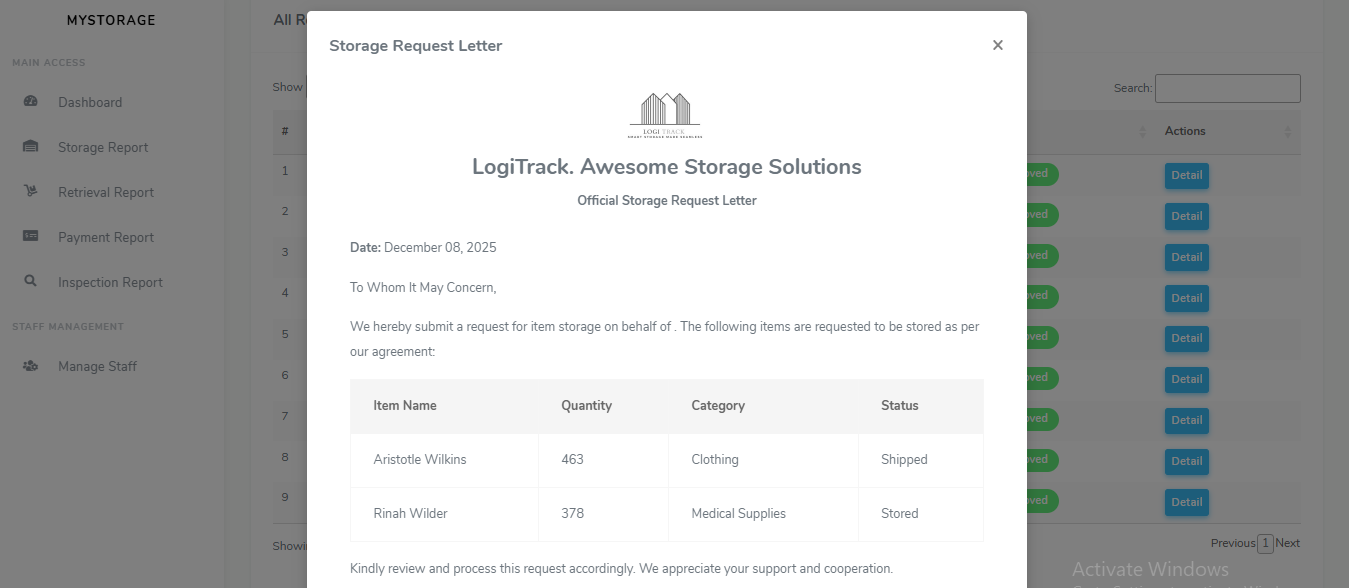This screenshot has height=588, width=1349.
Task: Click the Payment Report card icon
Action: click(x=30, y=237)
